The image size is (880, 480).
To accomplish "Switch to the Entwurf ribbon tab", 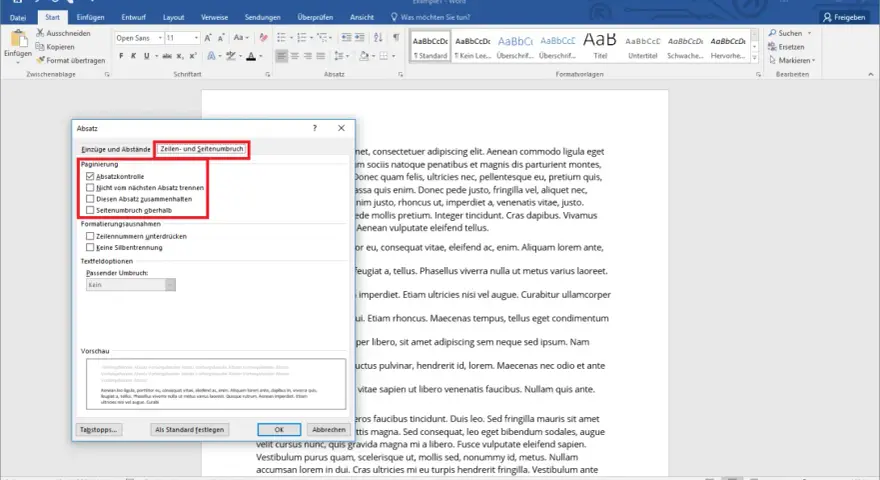I will (134, 17).
